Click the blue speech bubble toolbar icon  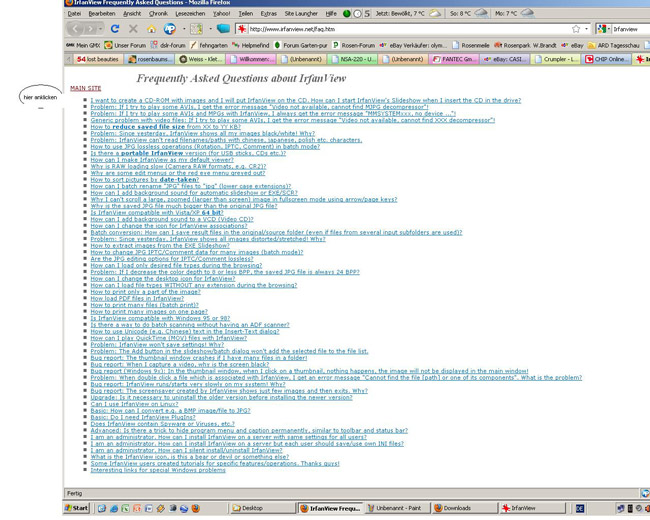pyautogui.click(x=223, y=28)
